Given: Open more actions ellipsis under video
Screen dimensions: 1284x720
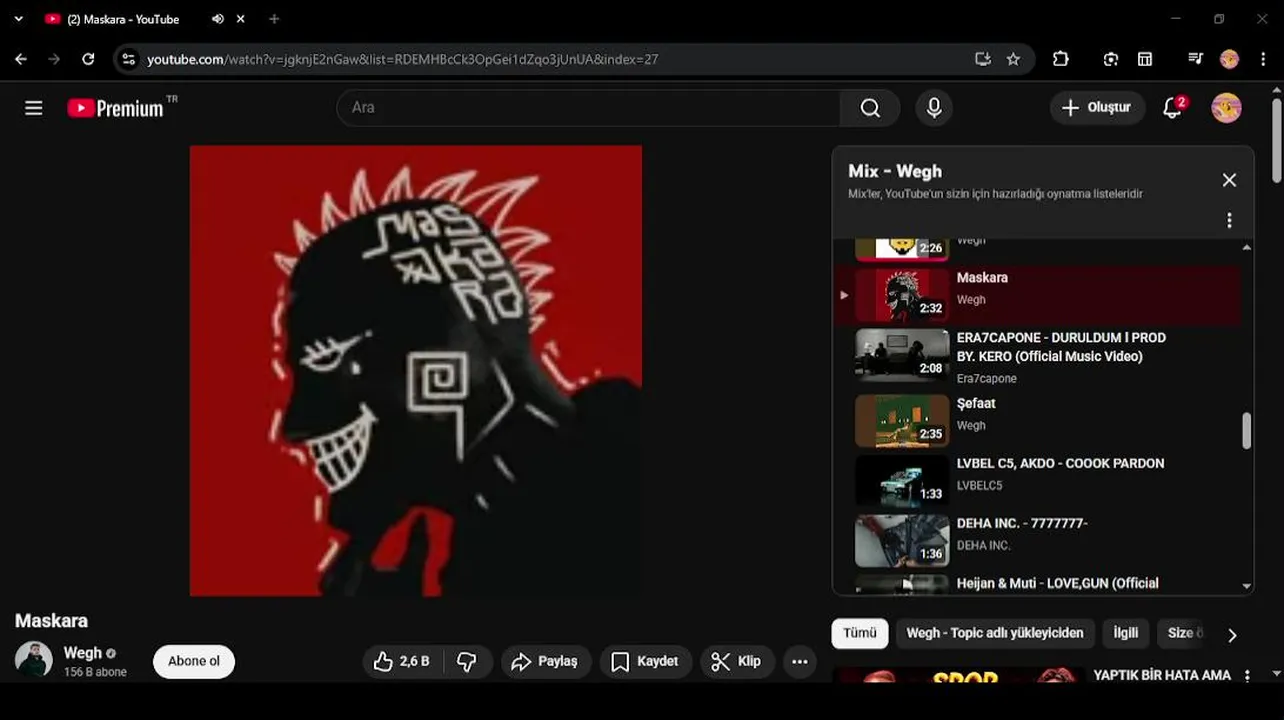Looking at the screenshot, I should pos(799,661).
